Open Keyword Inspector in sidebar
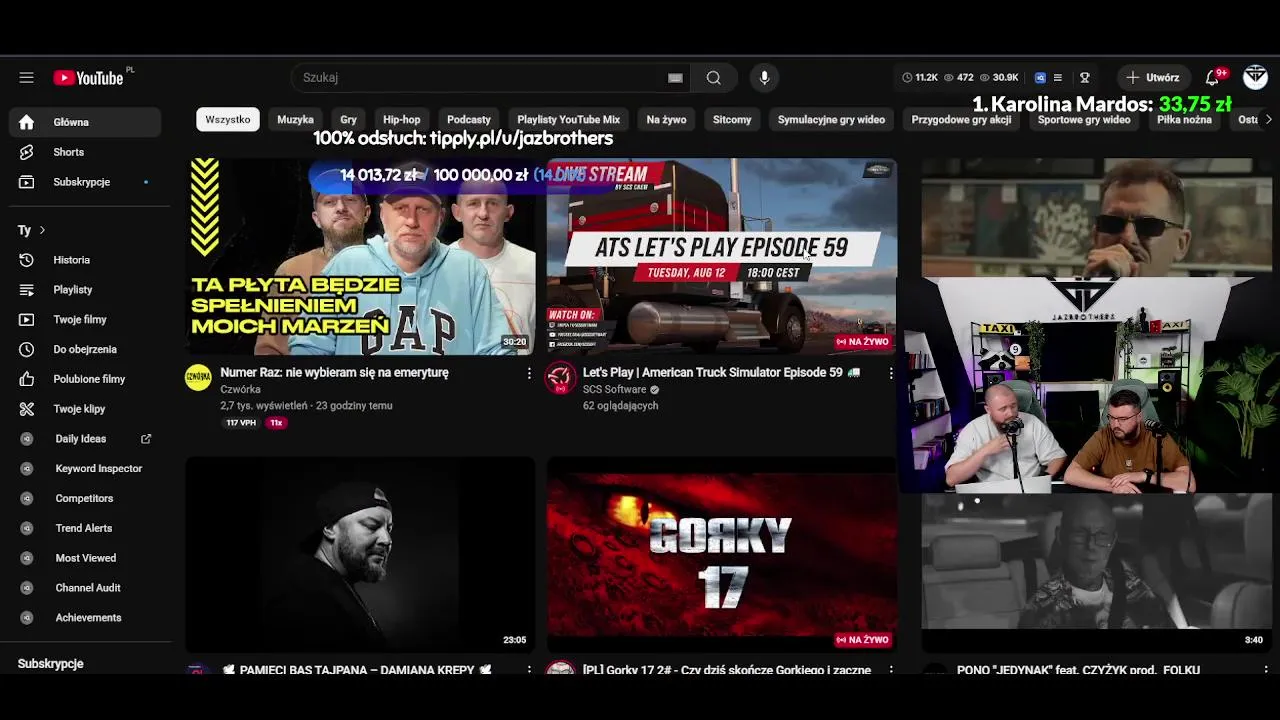This screenshot has width=1280, height=720. tap(85, 468)
